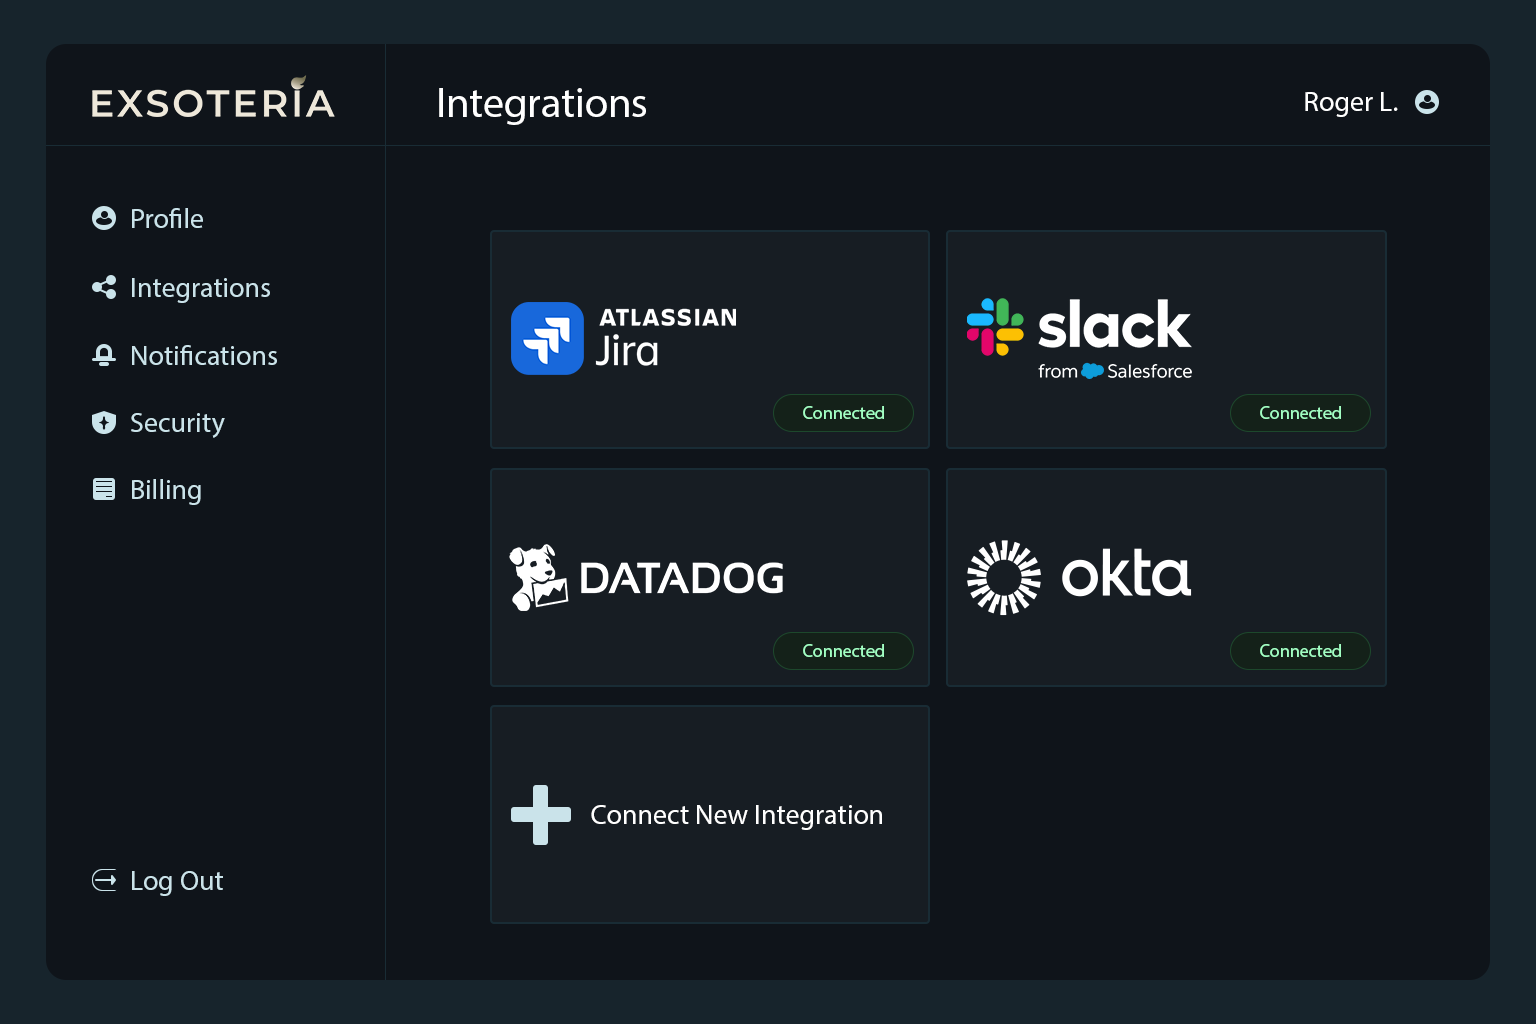This screenshot has width=1536, height=1024.
Task: Click the Connected badge on Jira card
Action: (x=843, y=413)
